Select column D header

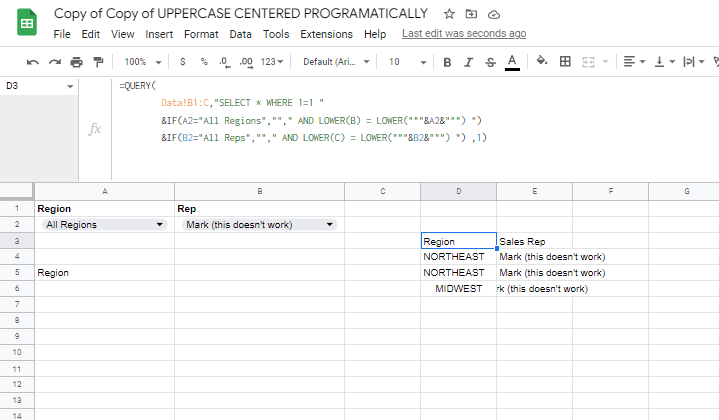point(459,192)
